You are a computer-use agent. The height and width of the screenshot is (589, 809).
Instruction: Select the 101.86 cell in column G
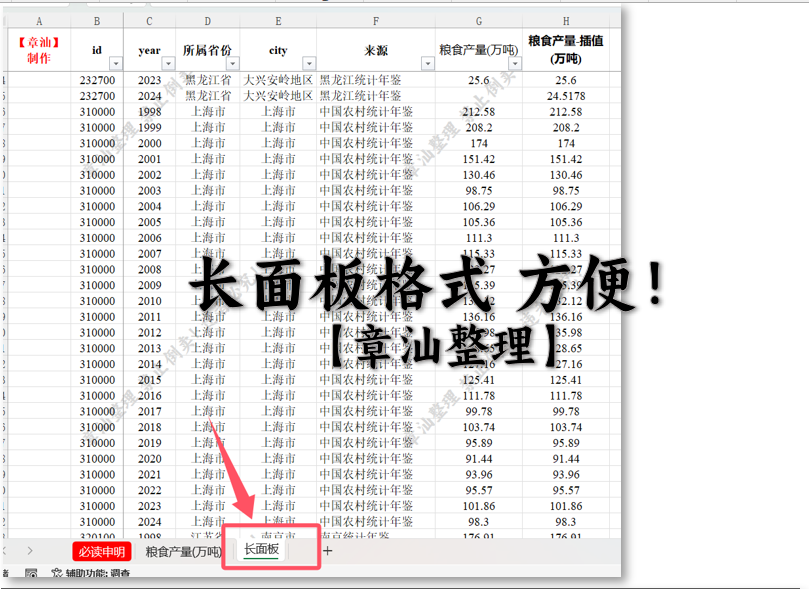[x=479, y=506]
